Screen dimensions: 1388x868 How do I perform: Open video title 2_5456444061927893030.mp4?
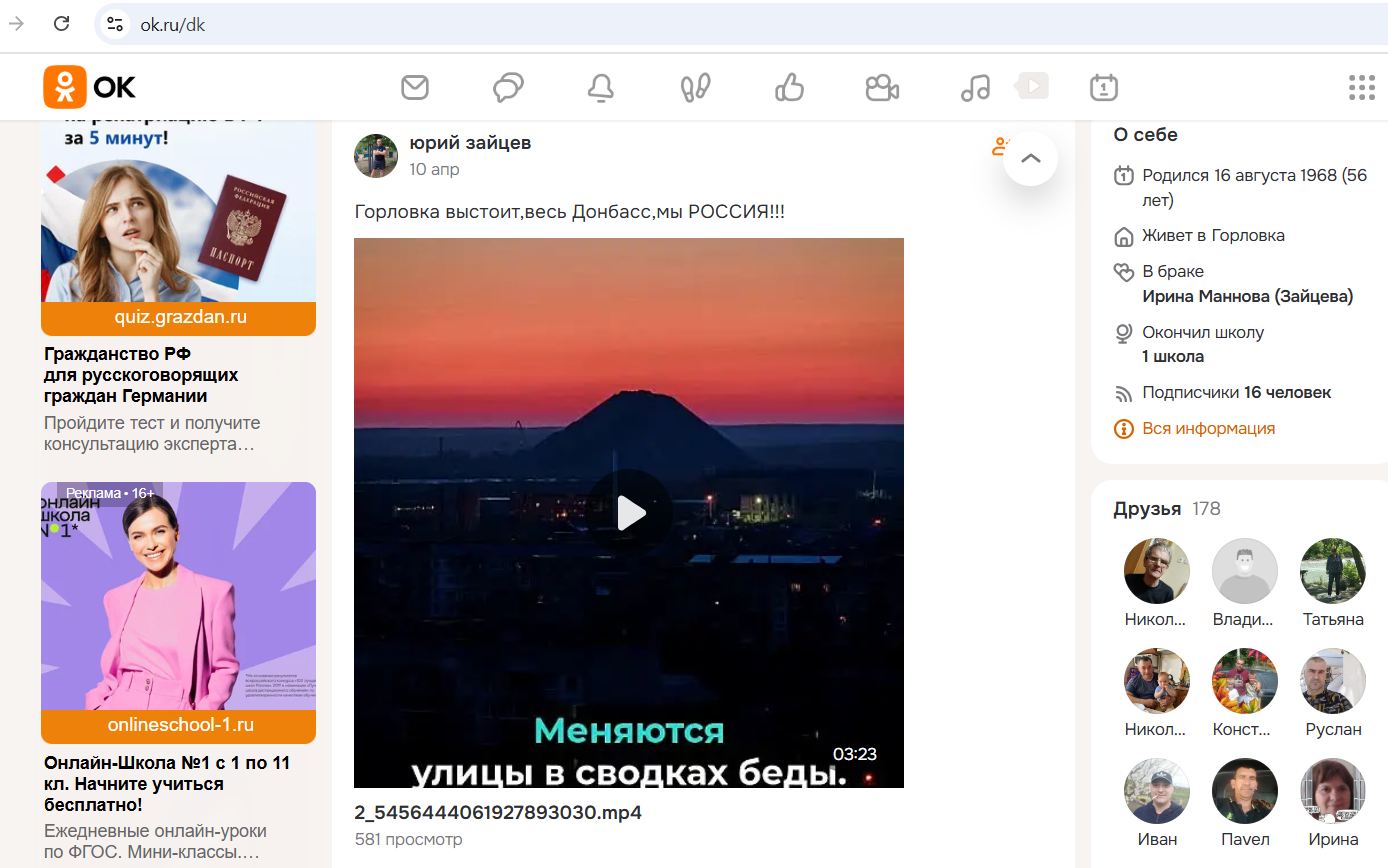(498, 812)
